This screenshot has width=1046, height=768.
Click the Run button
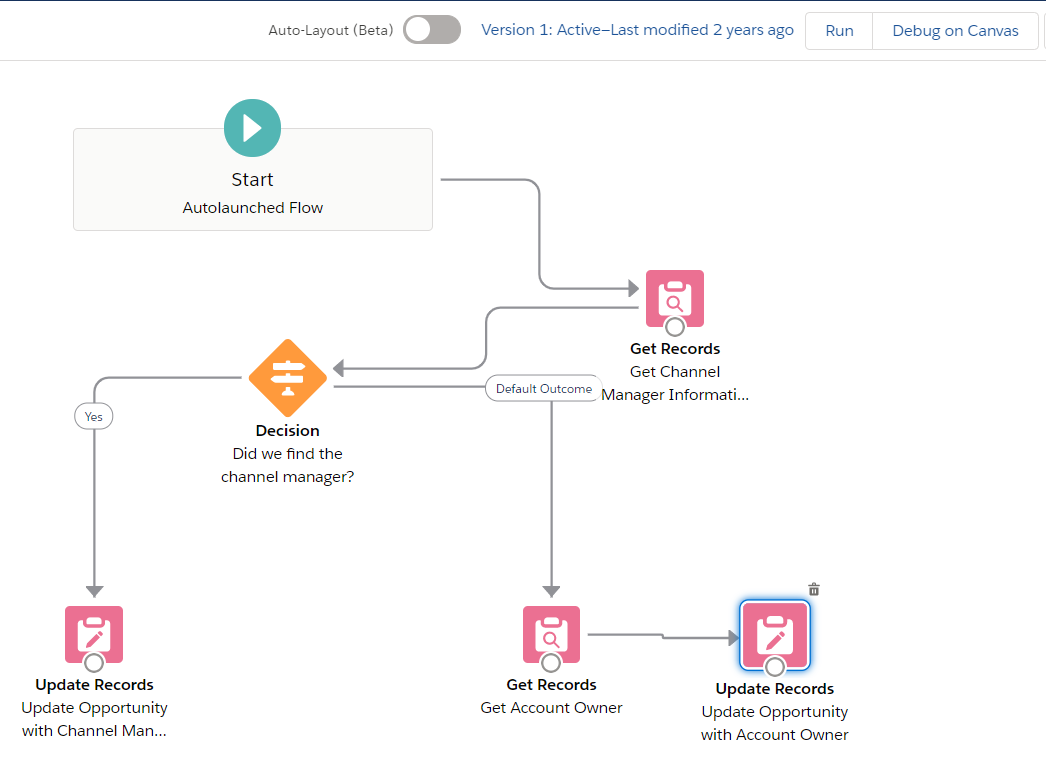[x=838, y=30]
